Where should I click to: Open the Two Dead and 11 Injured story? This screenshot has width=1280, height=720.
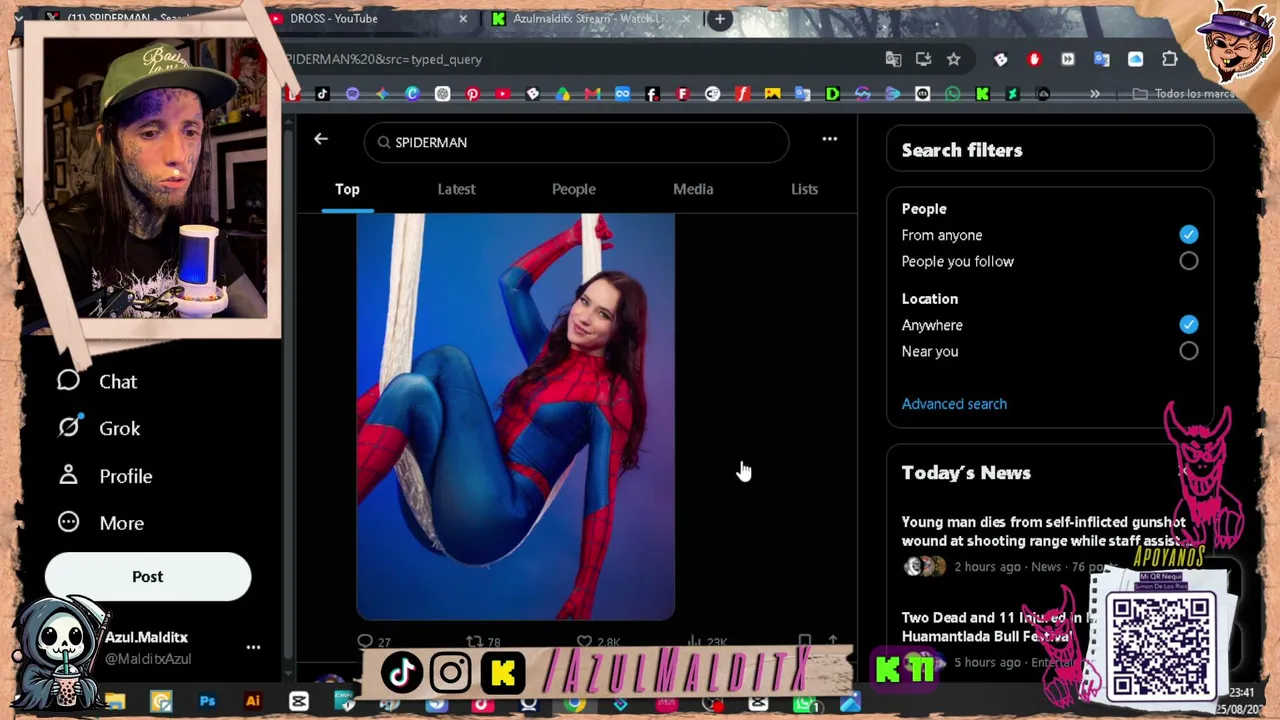point(1000,627)
